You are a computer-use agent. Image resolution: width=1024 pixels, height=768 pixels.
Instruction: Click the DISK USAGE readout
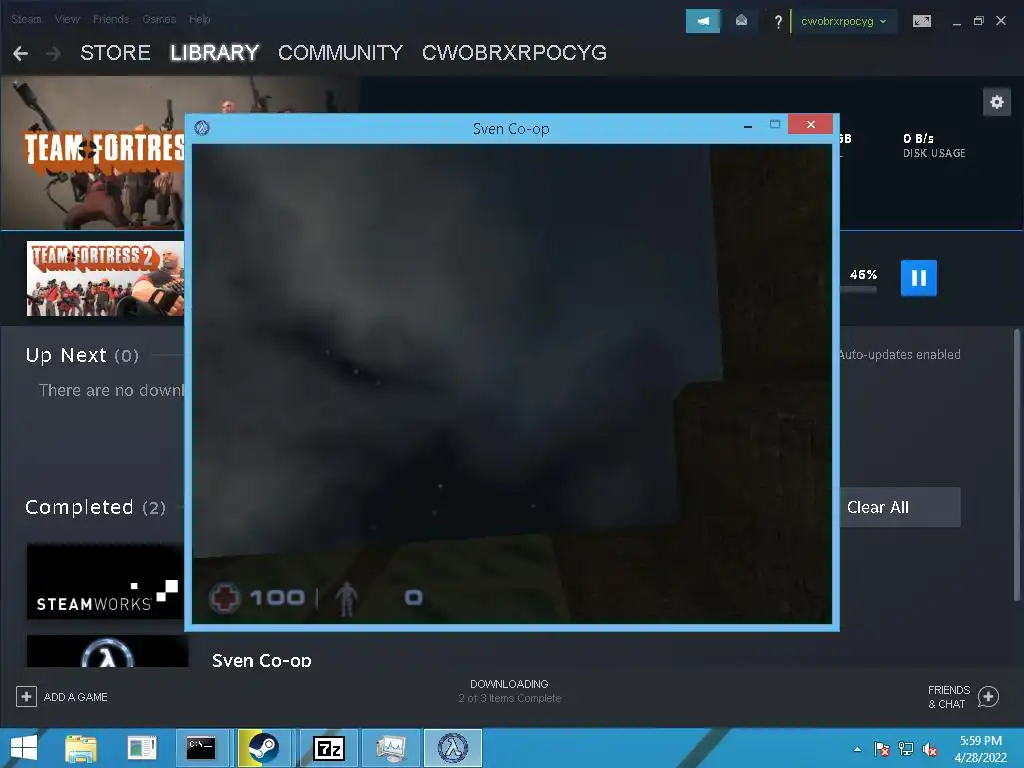934,146
